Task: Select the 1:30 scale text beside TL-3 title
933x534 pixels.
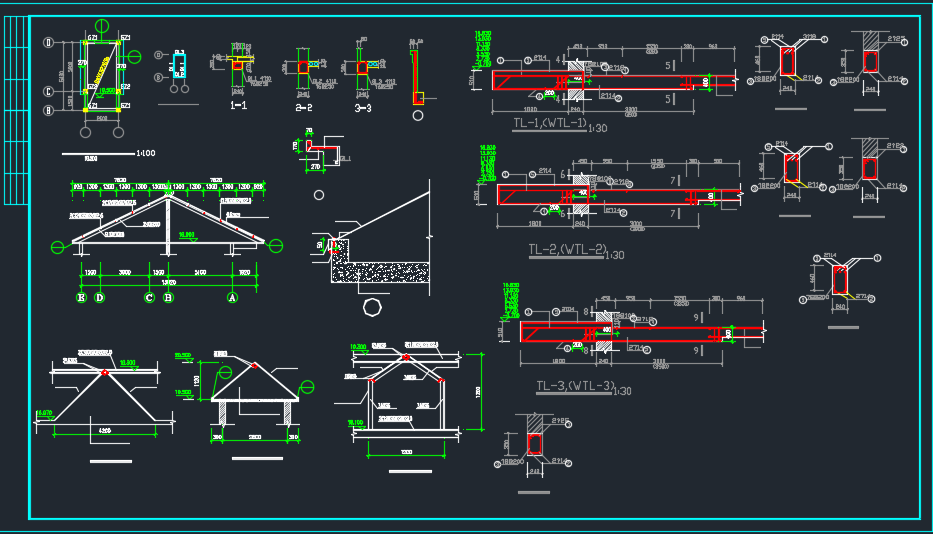Action: click(x=622, y=391)
